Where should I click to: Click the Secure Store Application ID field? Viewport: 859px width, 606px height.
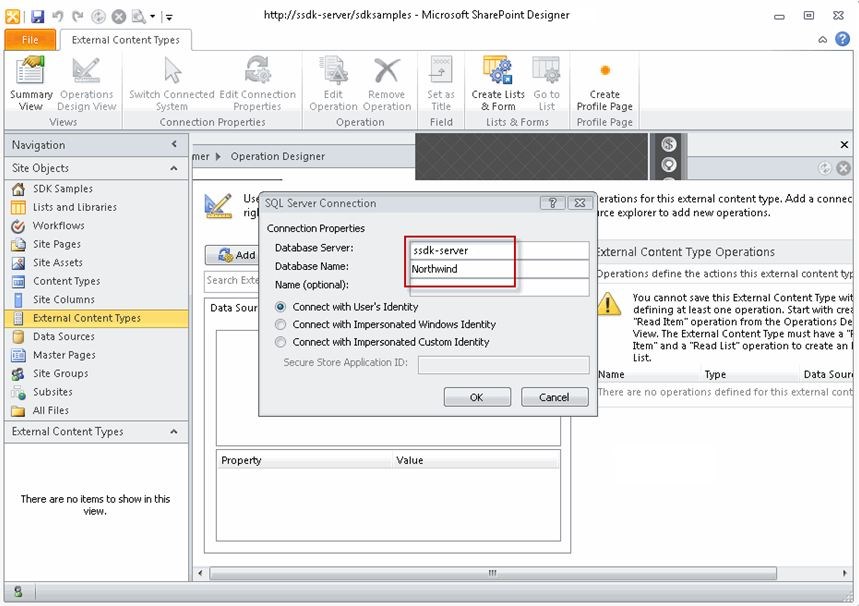click(x=503, y=365)
